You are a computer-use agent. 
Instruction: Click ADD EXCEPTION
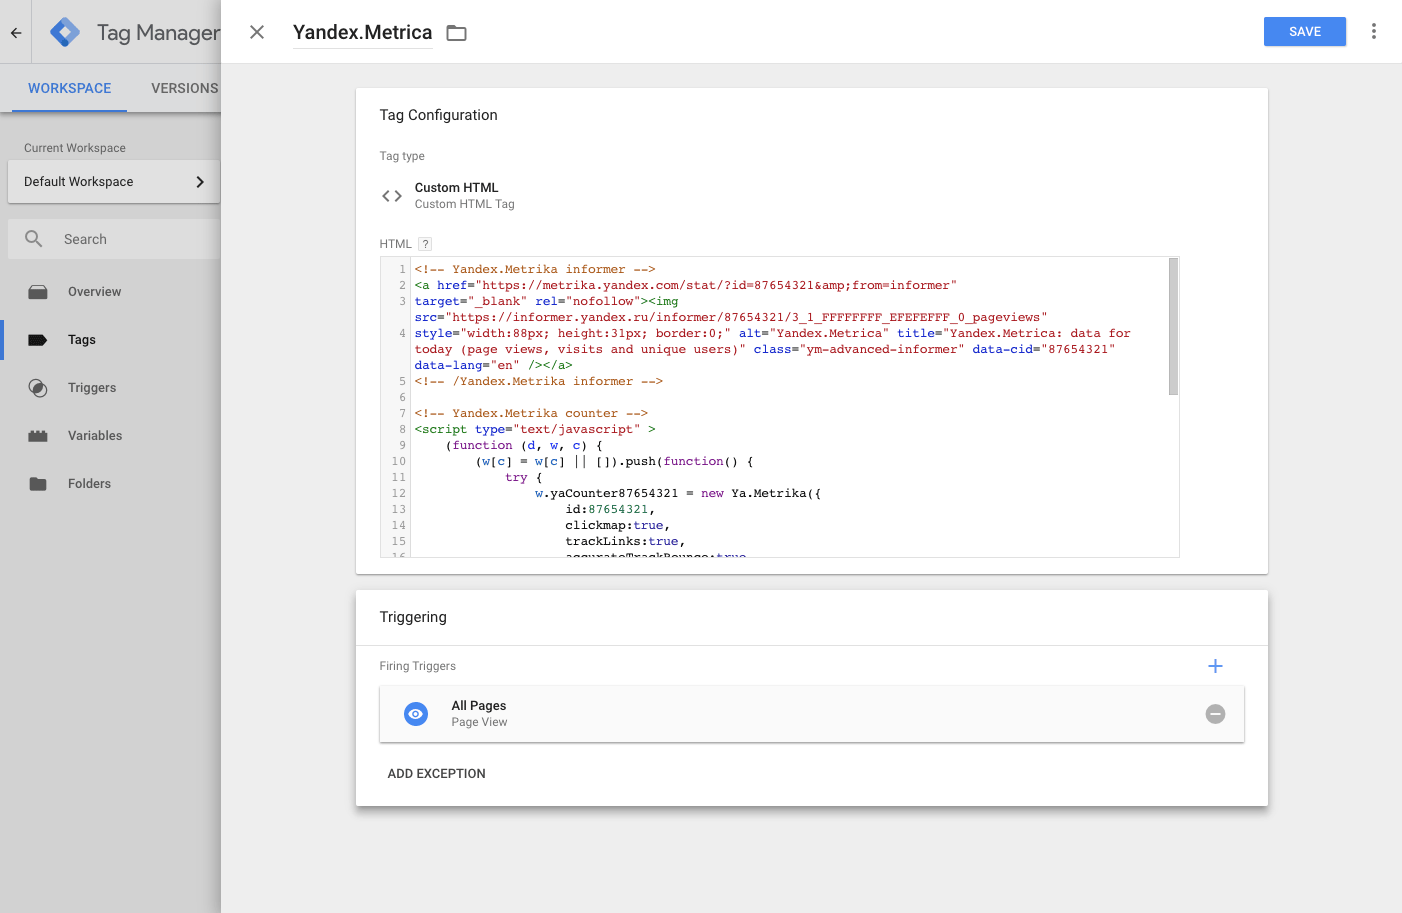[436, 774]
